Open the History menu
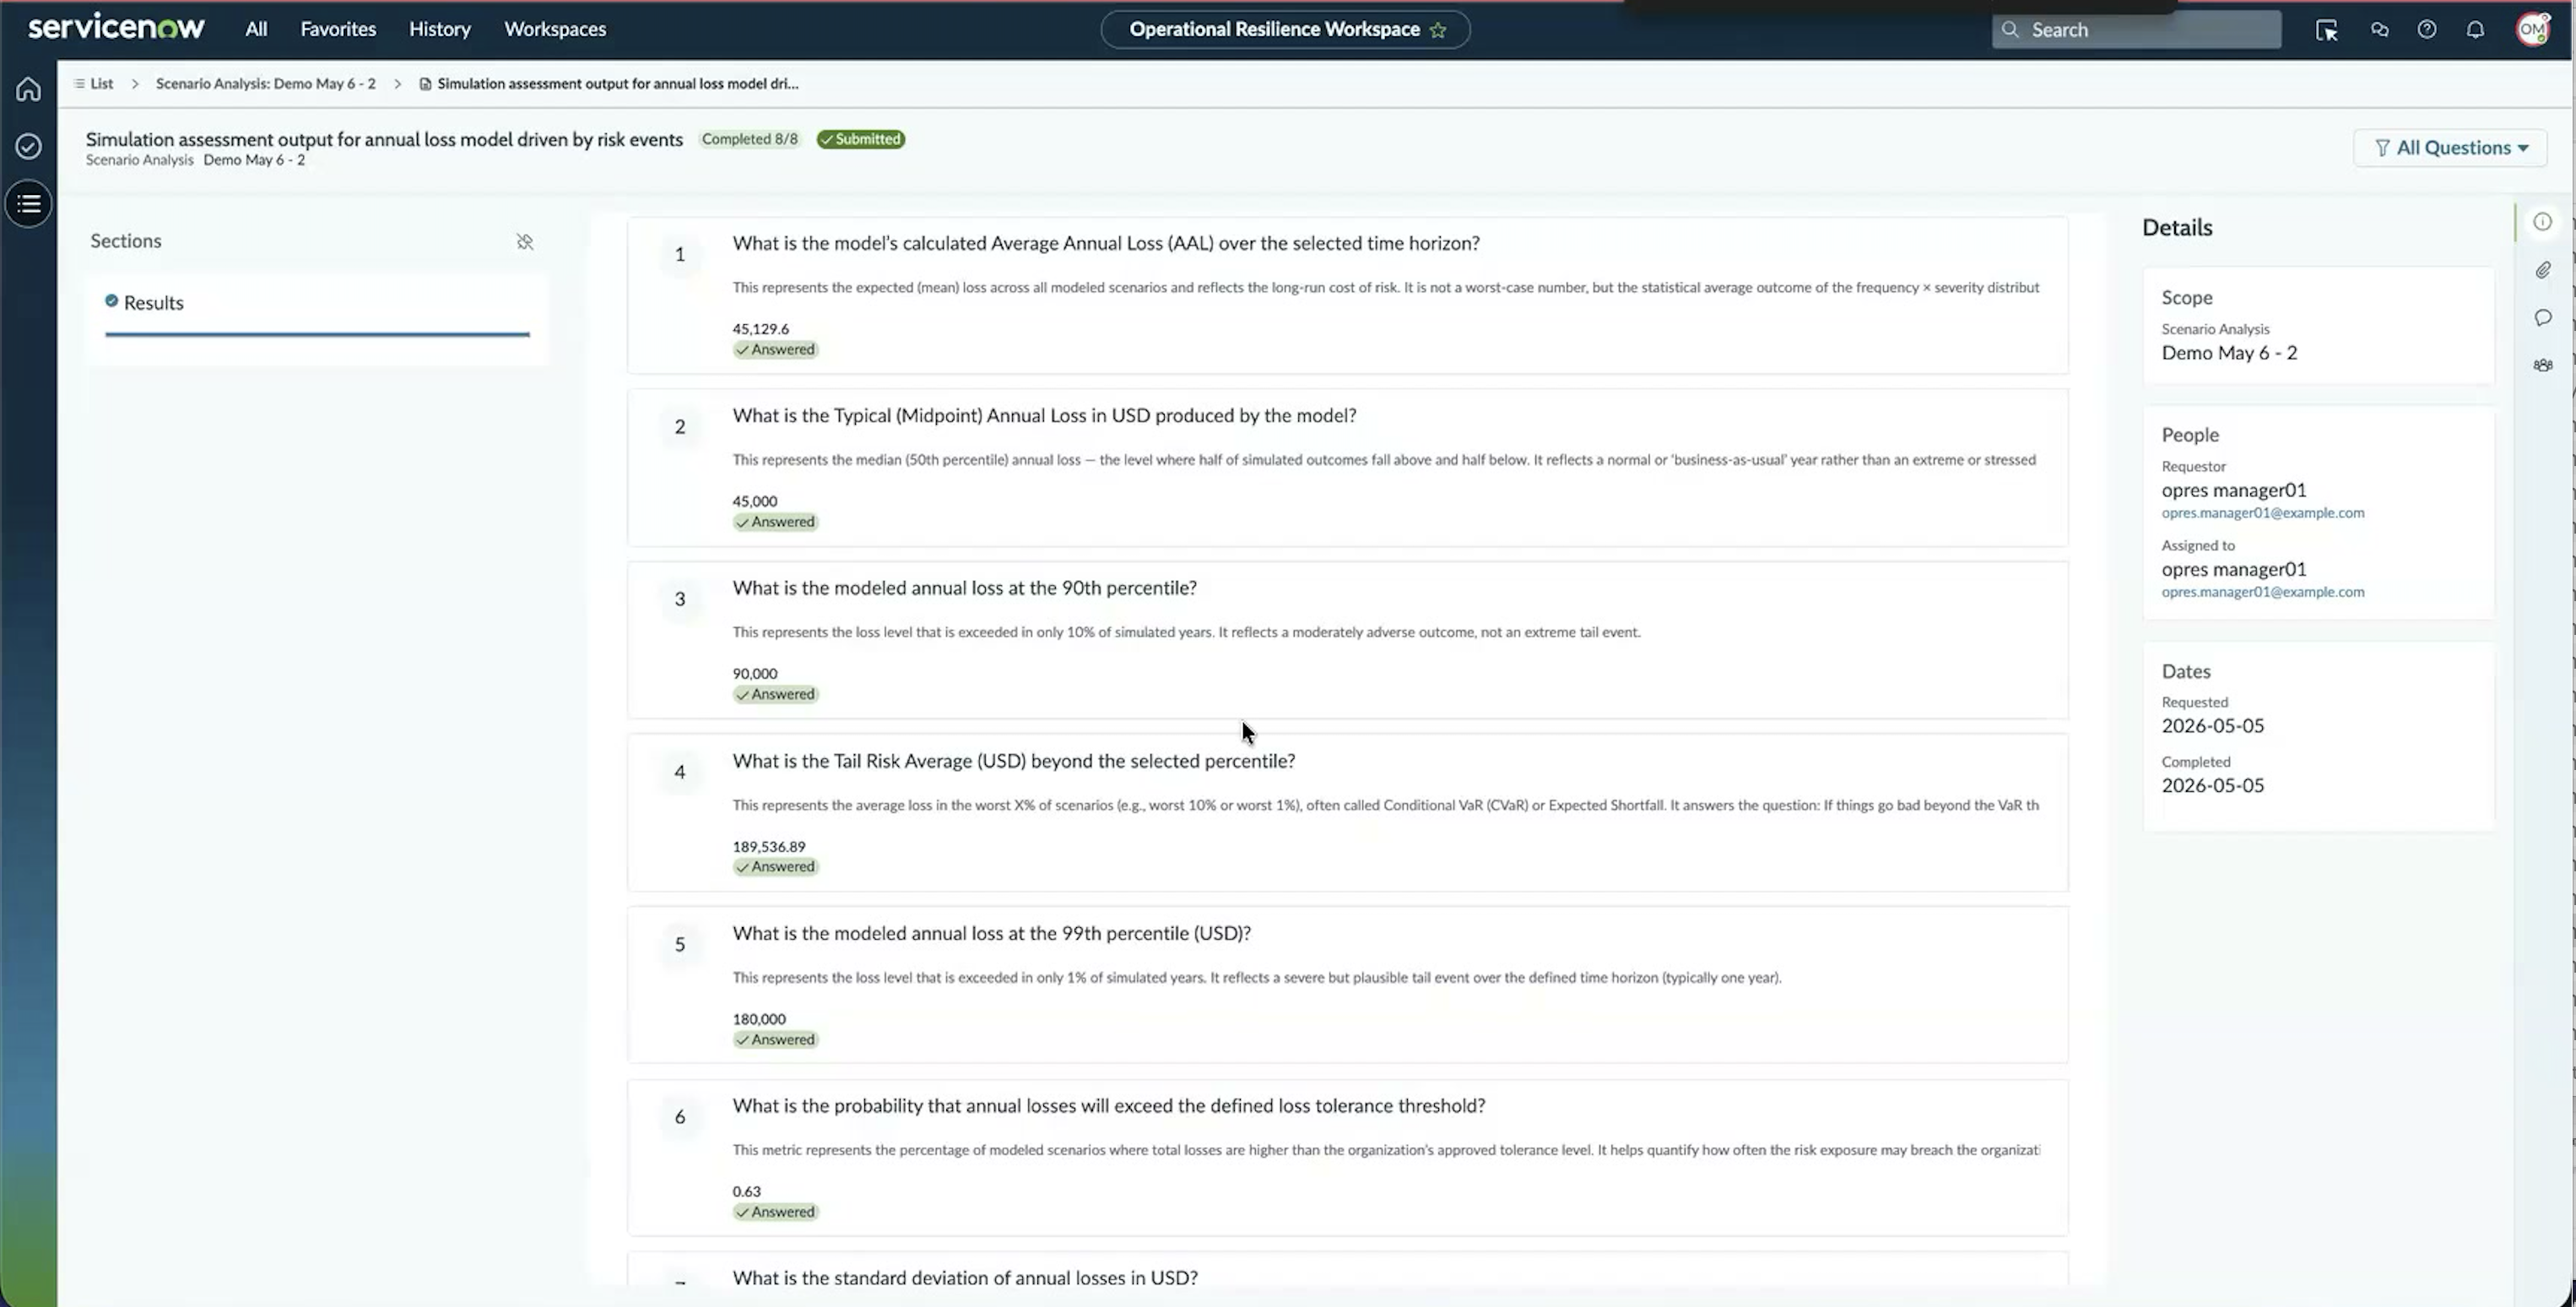This screenshot has height=1307, width=2576. (x=439, y=29)
